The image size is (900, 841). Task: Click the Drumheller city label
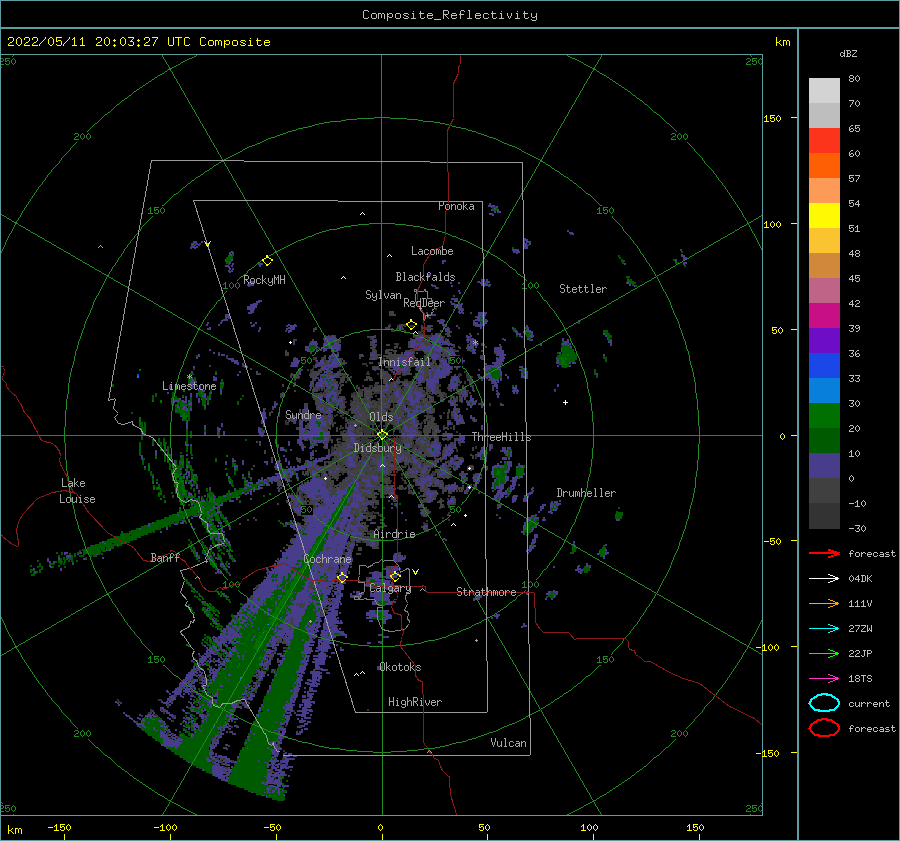pos(586,493)
